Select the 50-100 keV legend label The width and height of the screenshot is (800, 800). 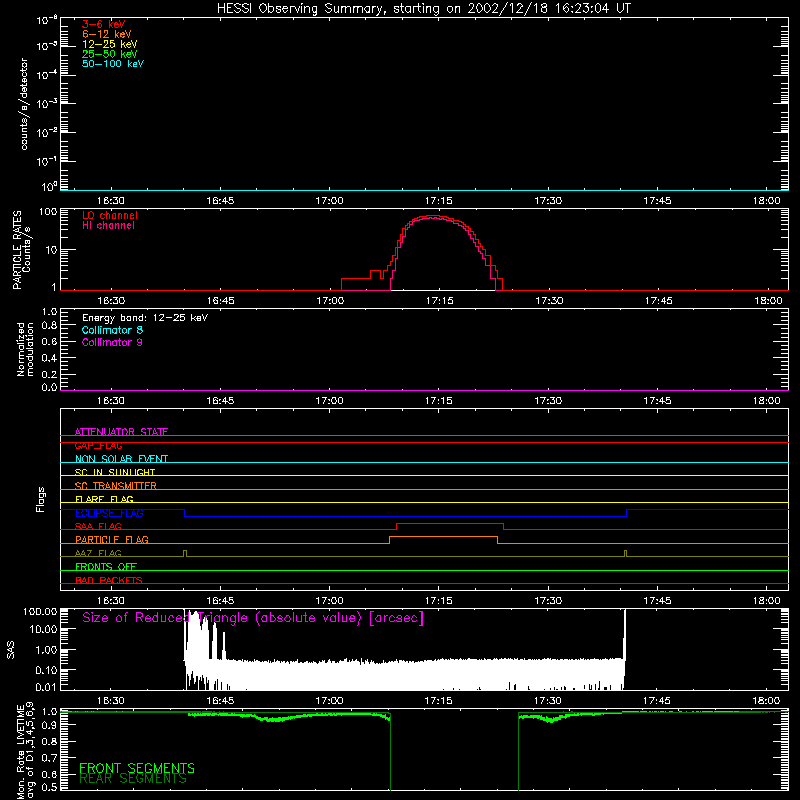113,64
